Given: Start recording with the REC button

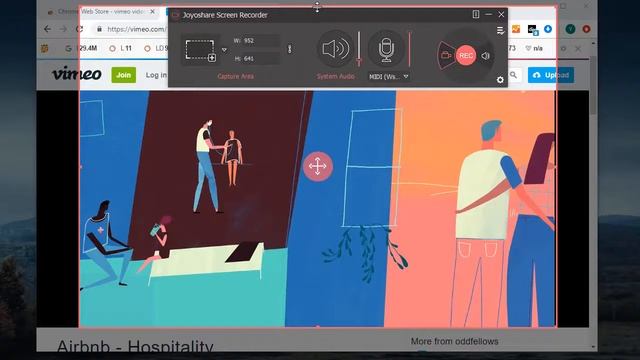Looking at the screenshot, I should tap(466, 56).
